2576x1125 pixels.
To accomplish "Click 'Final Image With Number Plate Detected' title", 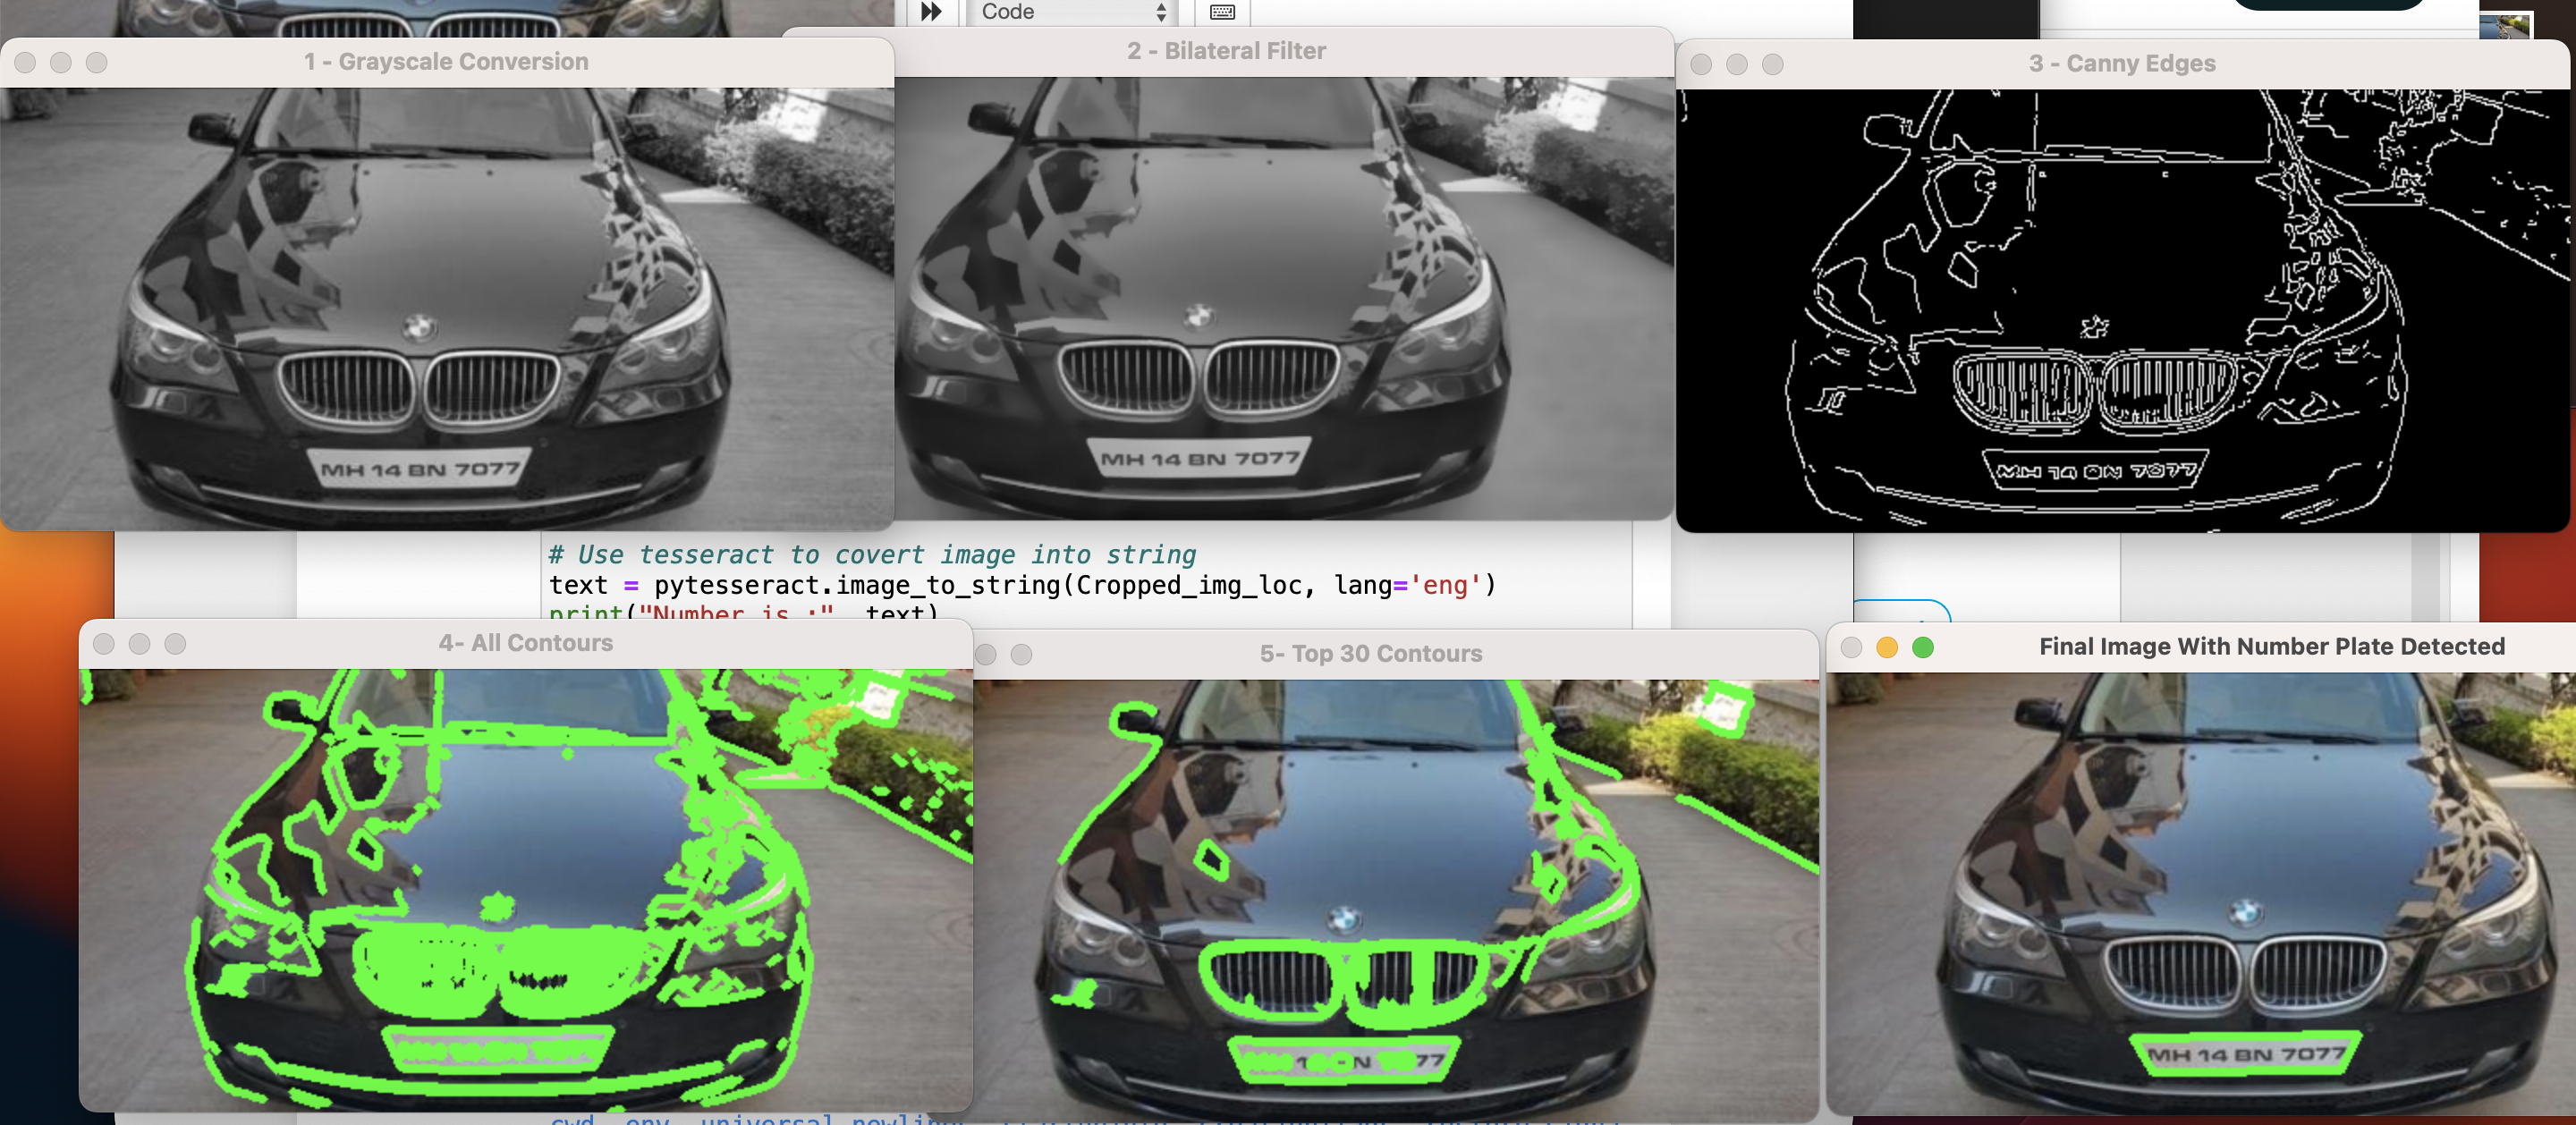I will [2272, 647].
